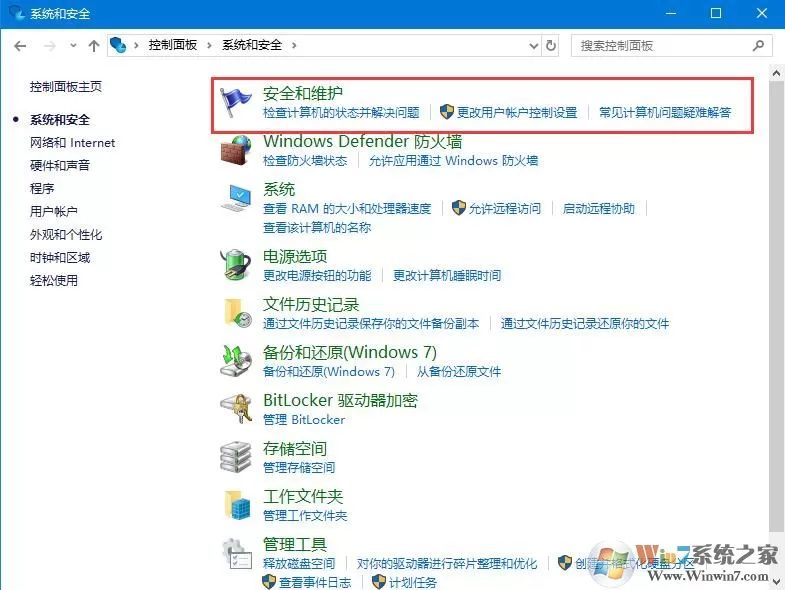Viewport: 785px width, 590px height.
Task: Expand the address bar history dropdown arrow
Action: pyautogui.click(x=534, y=46)
